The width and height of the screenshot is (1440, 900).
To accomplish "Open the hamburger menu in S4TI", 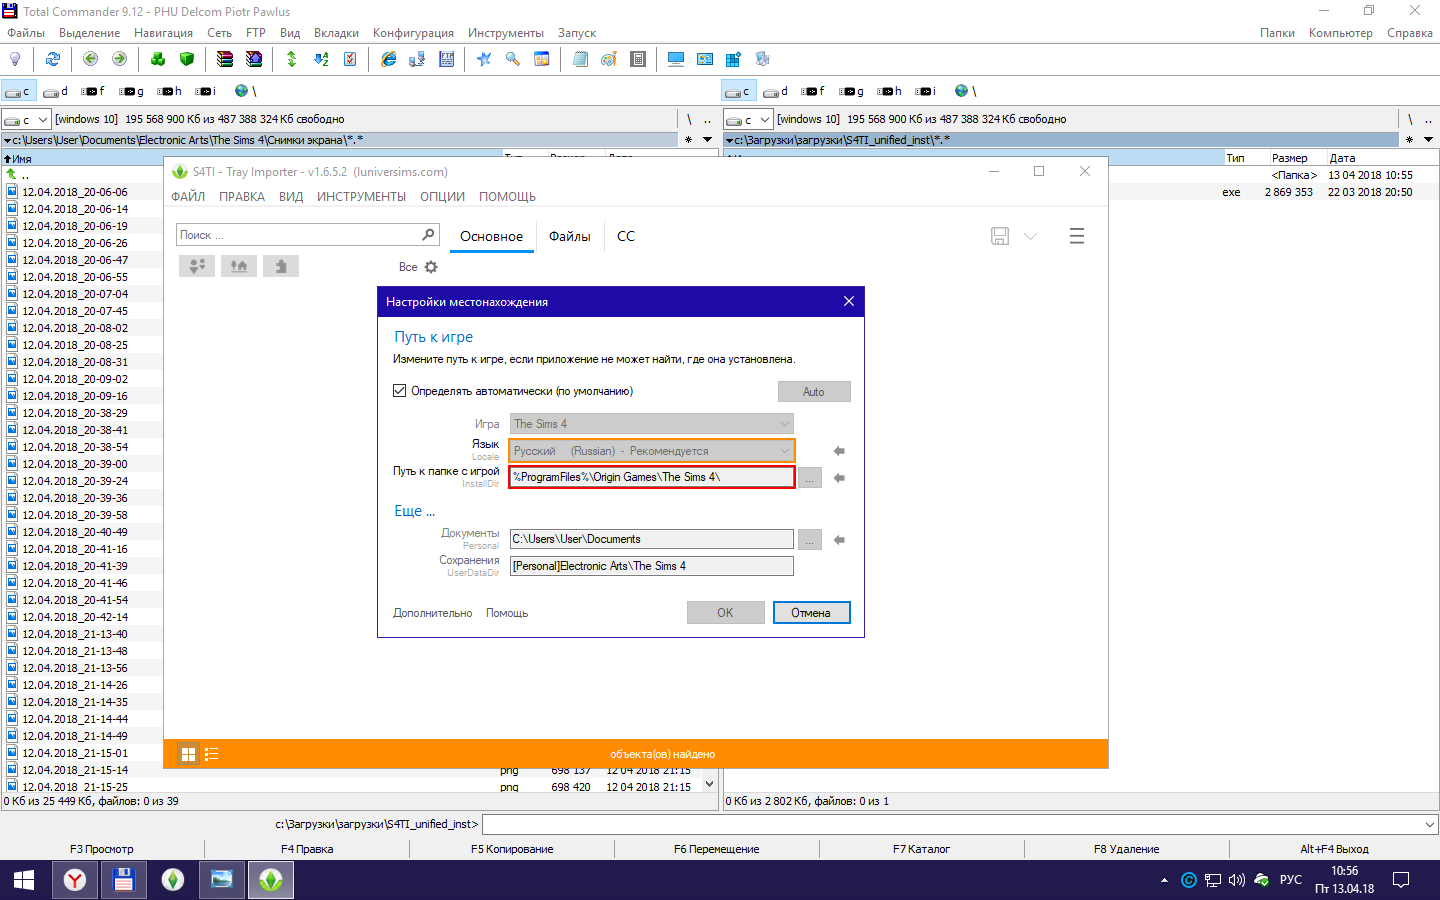I will [1077, 236].
